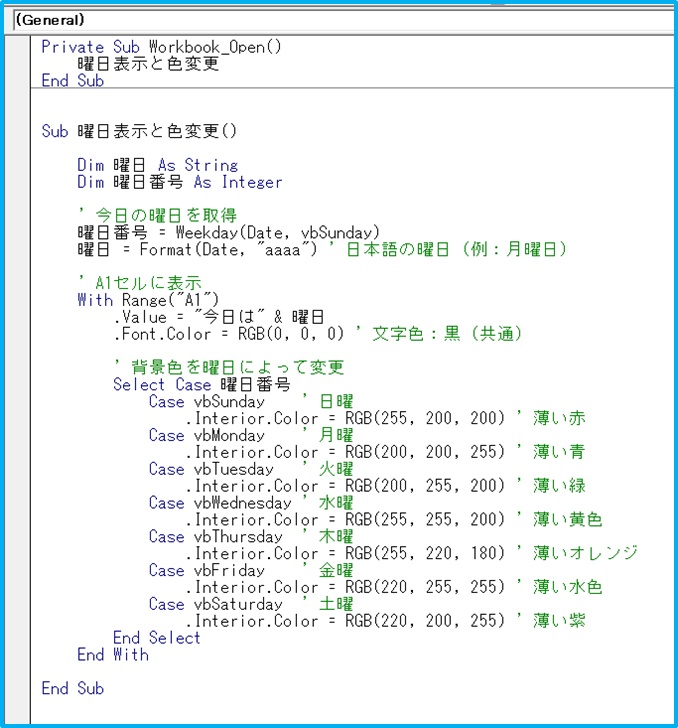Viewport: 678px width, 728px height.
Task: Click the 'End With' line
Action: pyautogui.click(x=113, y=655)
